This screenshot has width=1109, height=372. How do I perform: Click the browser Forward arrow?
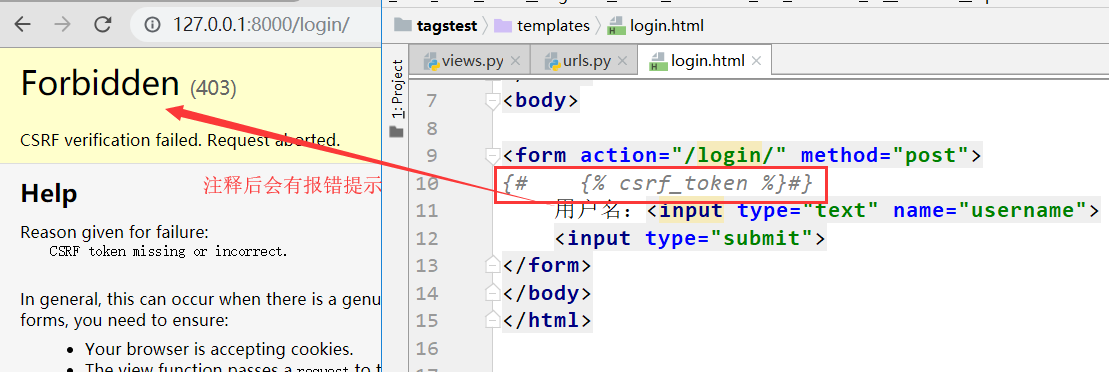pos(63,25)
